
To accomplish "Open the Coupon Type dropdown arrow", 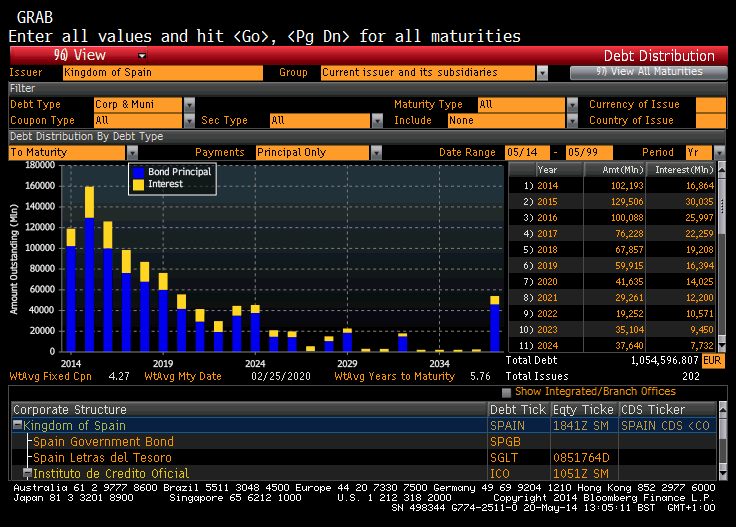I will 189,121.
